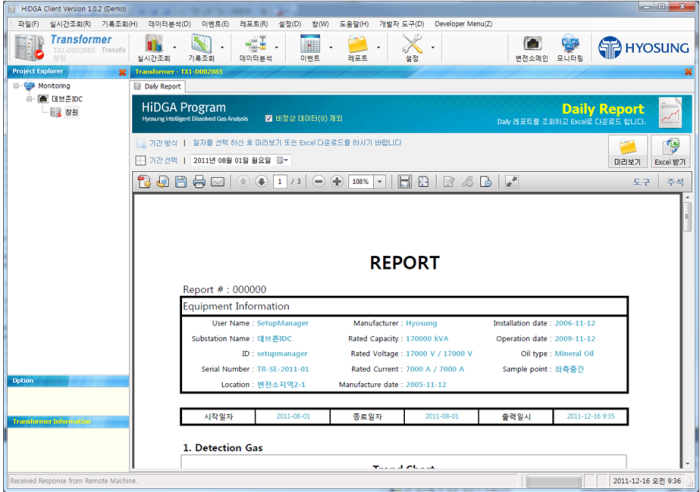Image resolution: width=700 pixels, height=492 pixels.
Task: Click the 도구 link in PDF toolbar
Action: [x=642, y=182]
